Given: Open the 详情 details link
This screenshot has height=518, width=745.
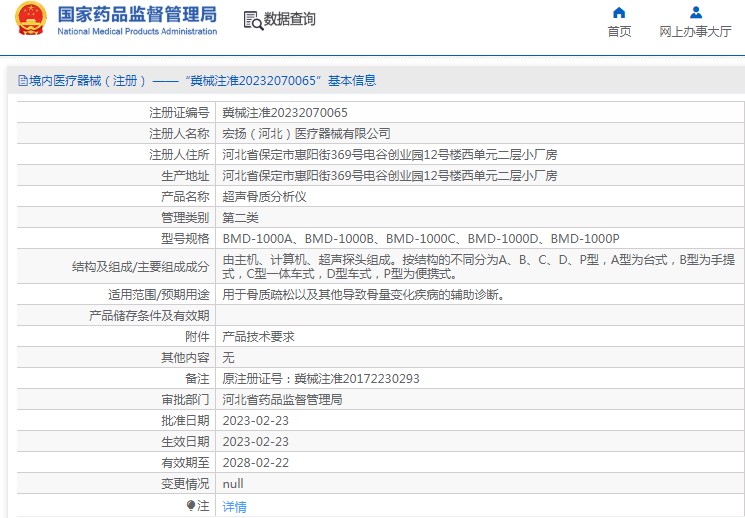Looking at the screenshot, I should [x=235, y=507].
